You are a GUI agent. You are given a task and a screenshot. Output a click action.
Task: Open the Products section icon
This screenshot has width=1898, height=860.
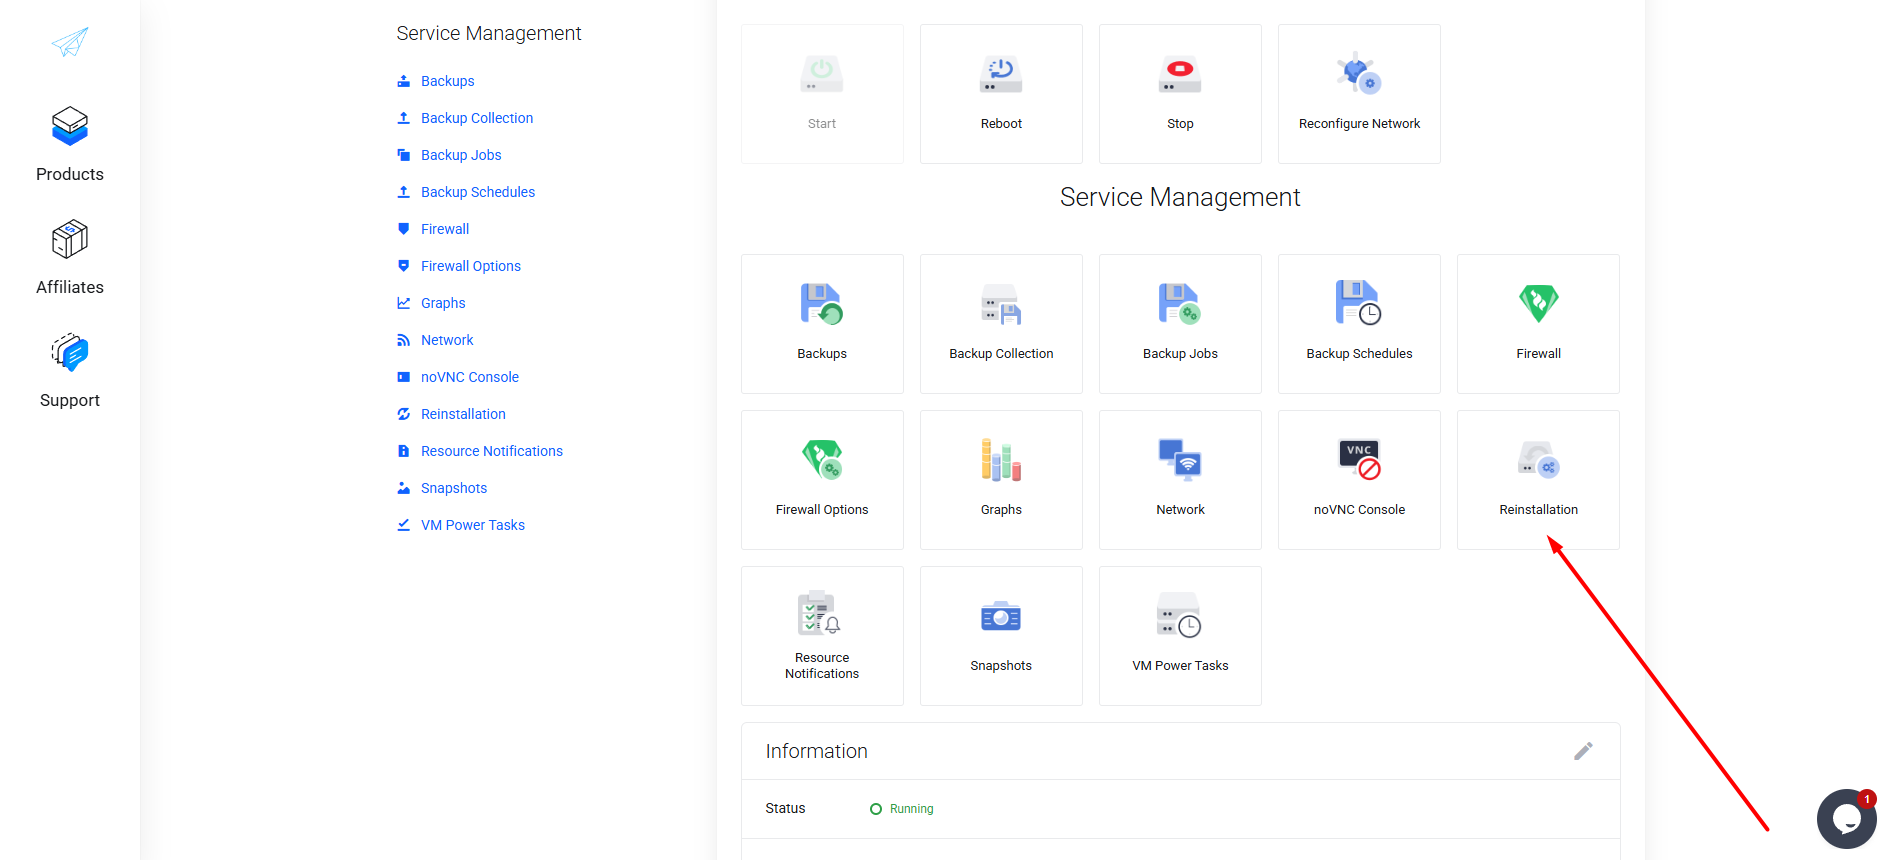pos(70,126)
